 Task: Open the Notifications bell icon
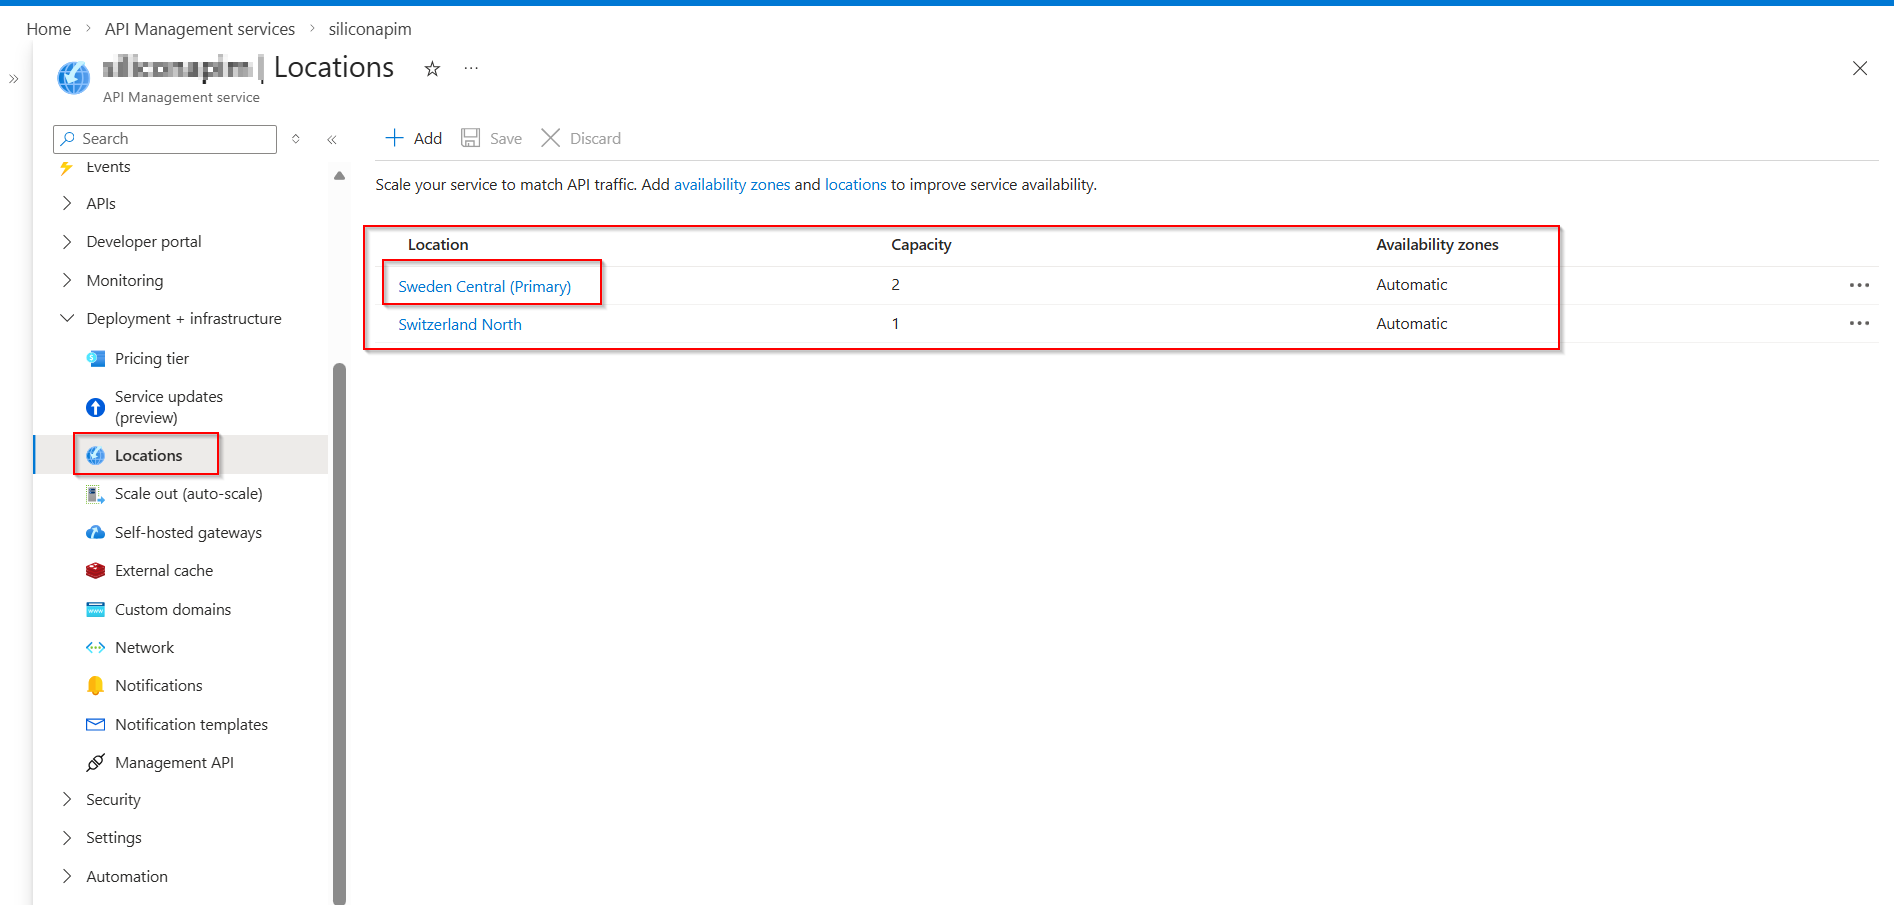(96, 686)
